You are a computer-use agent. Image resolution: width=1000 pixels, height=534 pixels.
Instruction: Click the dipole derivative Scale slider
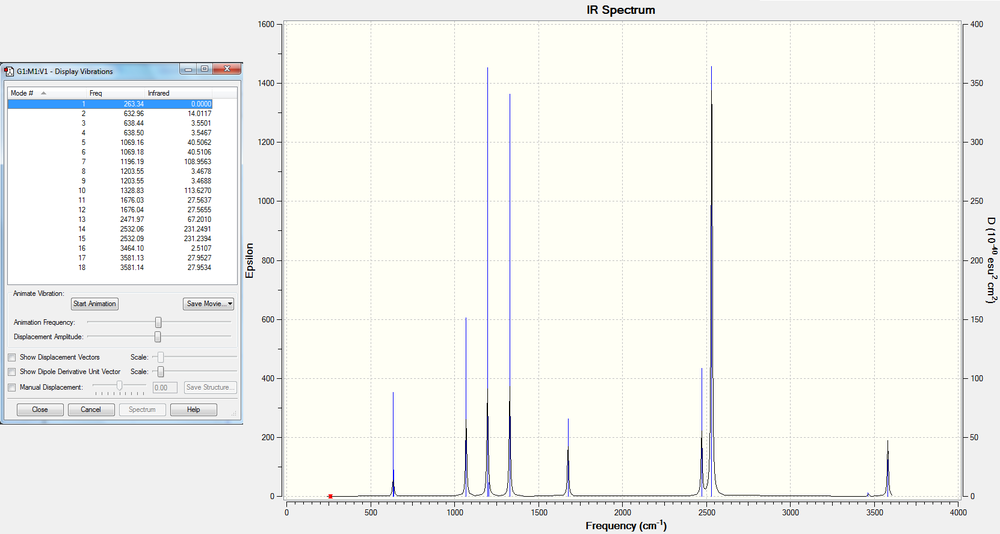point(195,371)
